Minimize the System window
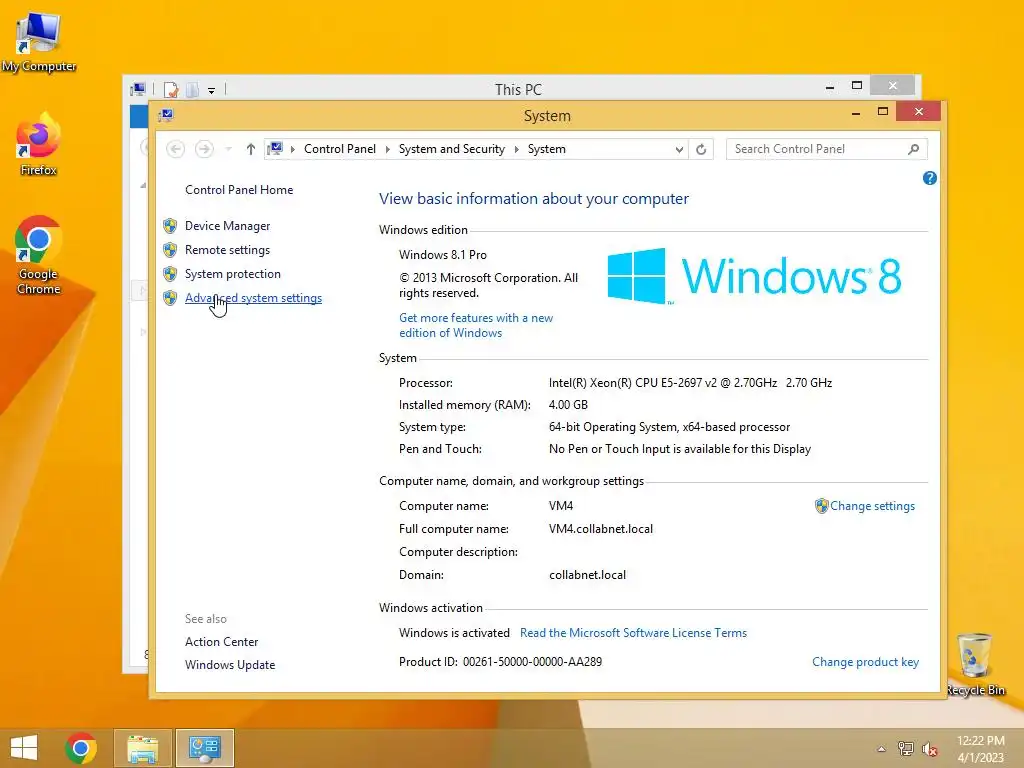The width and height of the screenshot is (1024, 768). coord(856,114)
